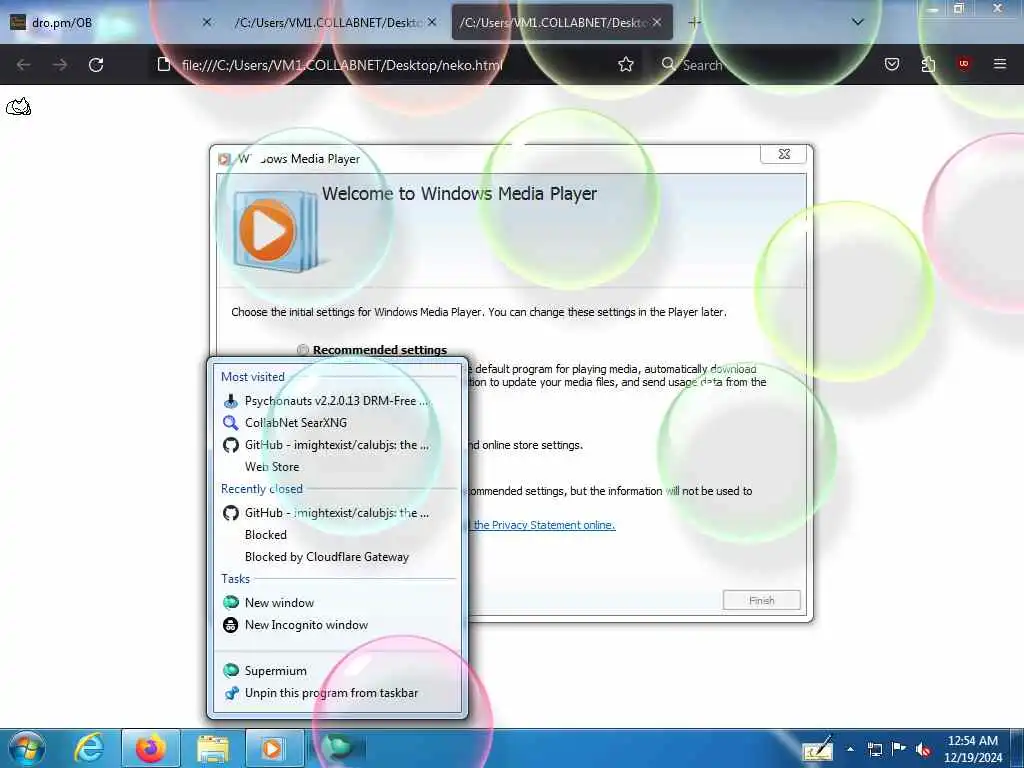
Task: Open the Firefox hamburger menu
Action: pos(999,64)
